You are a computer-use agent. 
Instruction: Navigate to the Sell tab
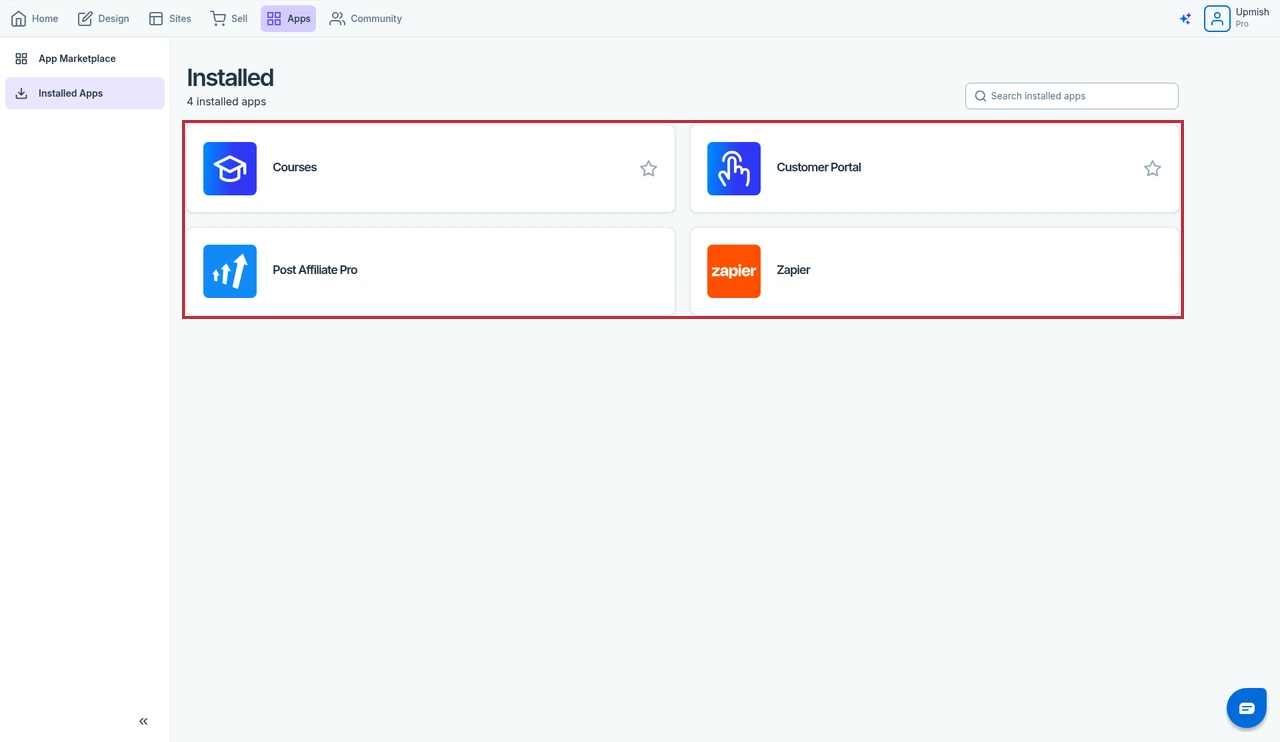[229, 19]
